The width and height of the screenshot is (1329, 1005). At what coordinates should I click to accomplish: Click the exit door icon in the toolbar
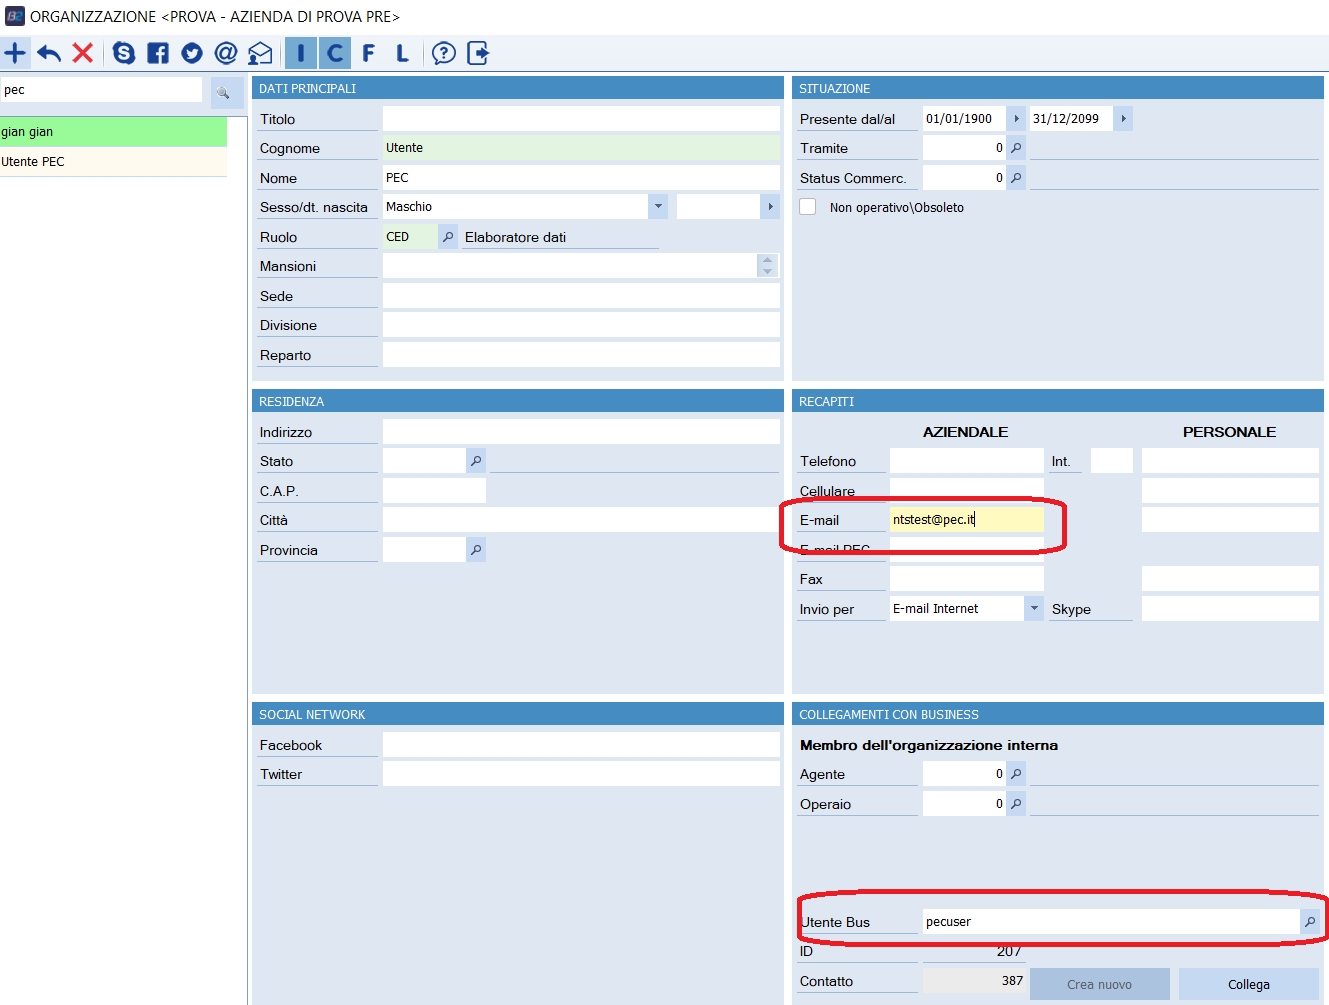(x=478, y=53)
